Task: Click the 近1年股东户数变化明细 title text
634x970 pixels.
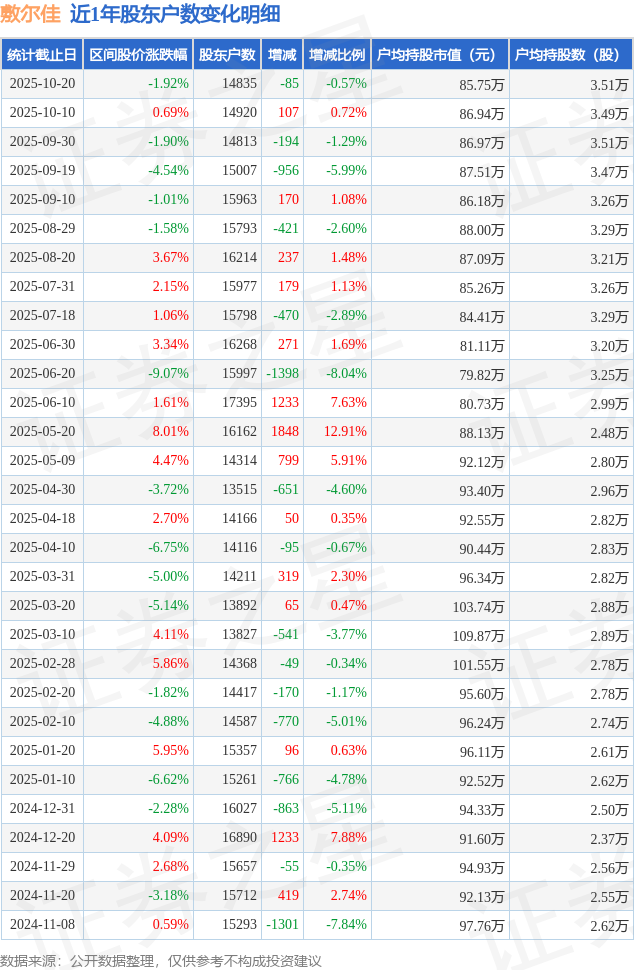Action: 175,14
